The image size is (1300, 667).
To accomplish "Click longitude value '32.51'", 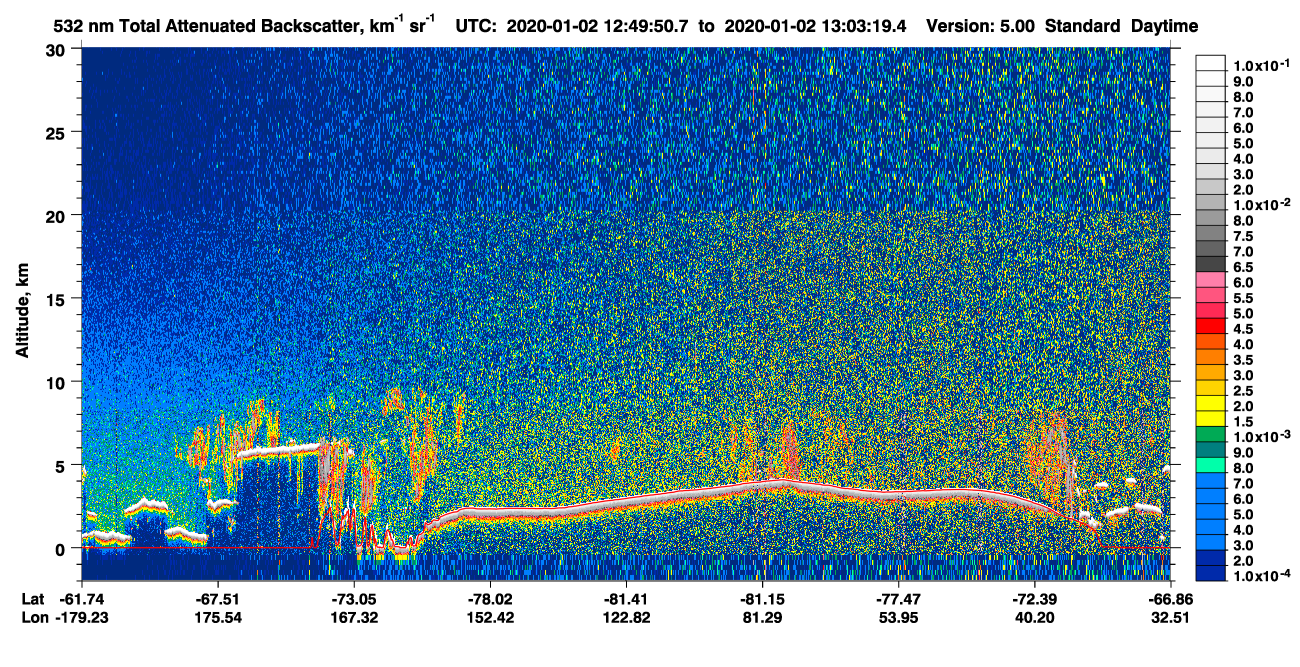I will click(x=1170, y=618).
